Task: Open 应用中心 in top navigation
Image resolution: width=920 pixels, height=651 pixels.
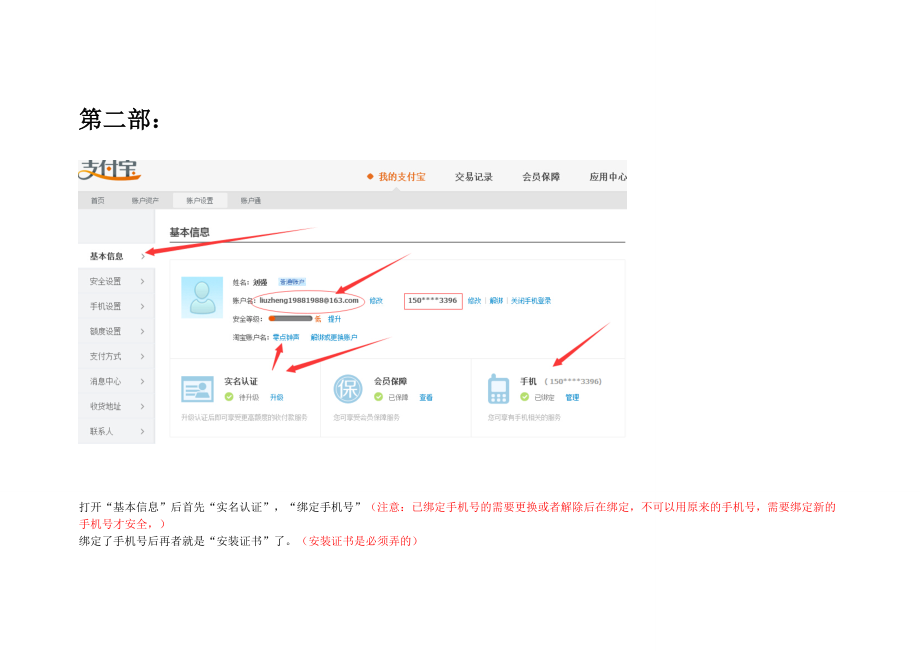Action: (x=608, y=177)
